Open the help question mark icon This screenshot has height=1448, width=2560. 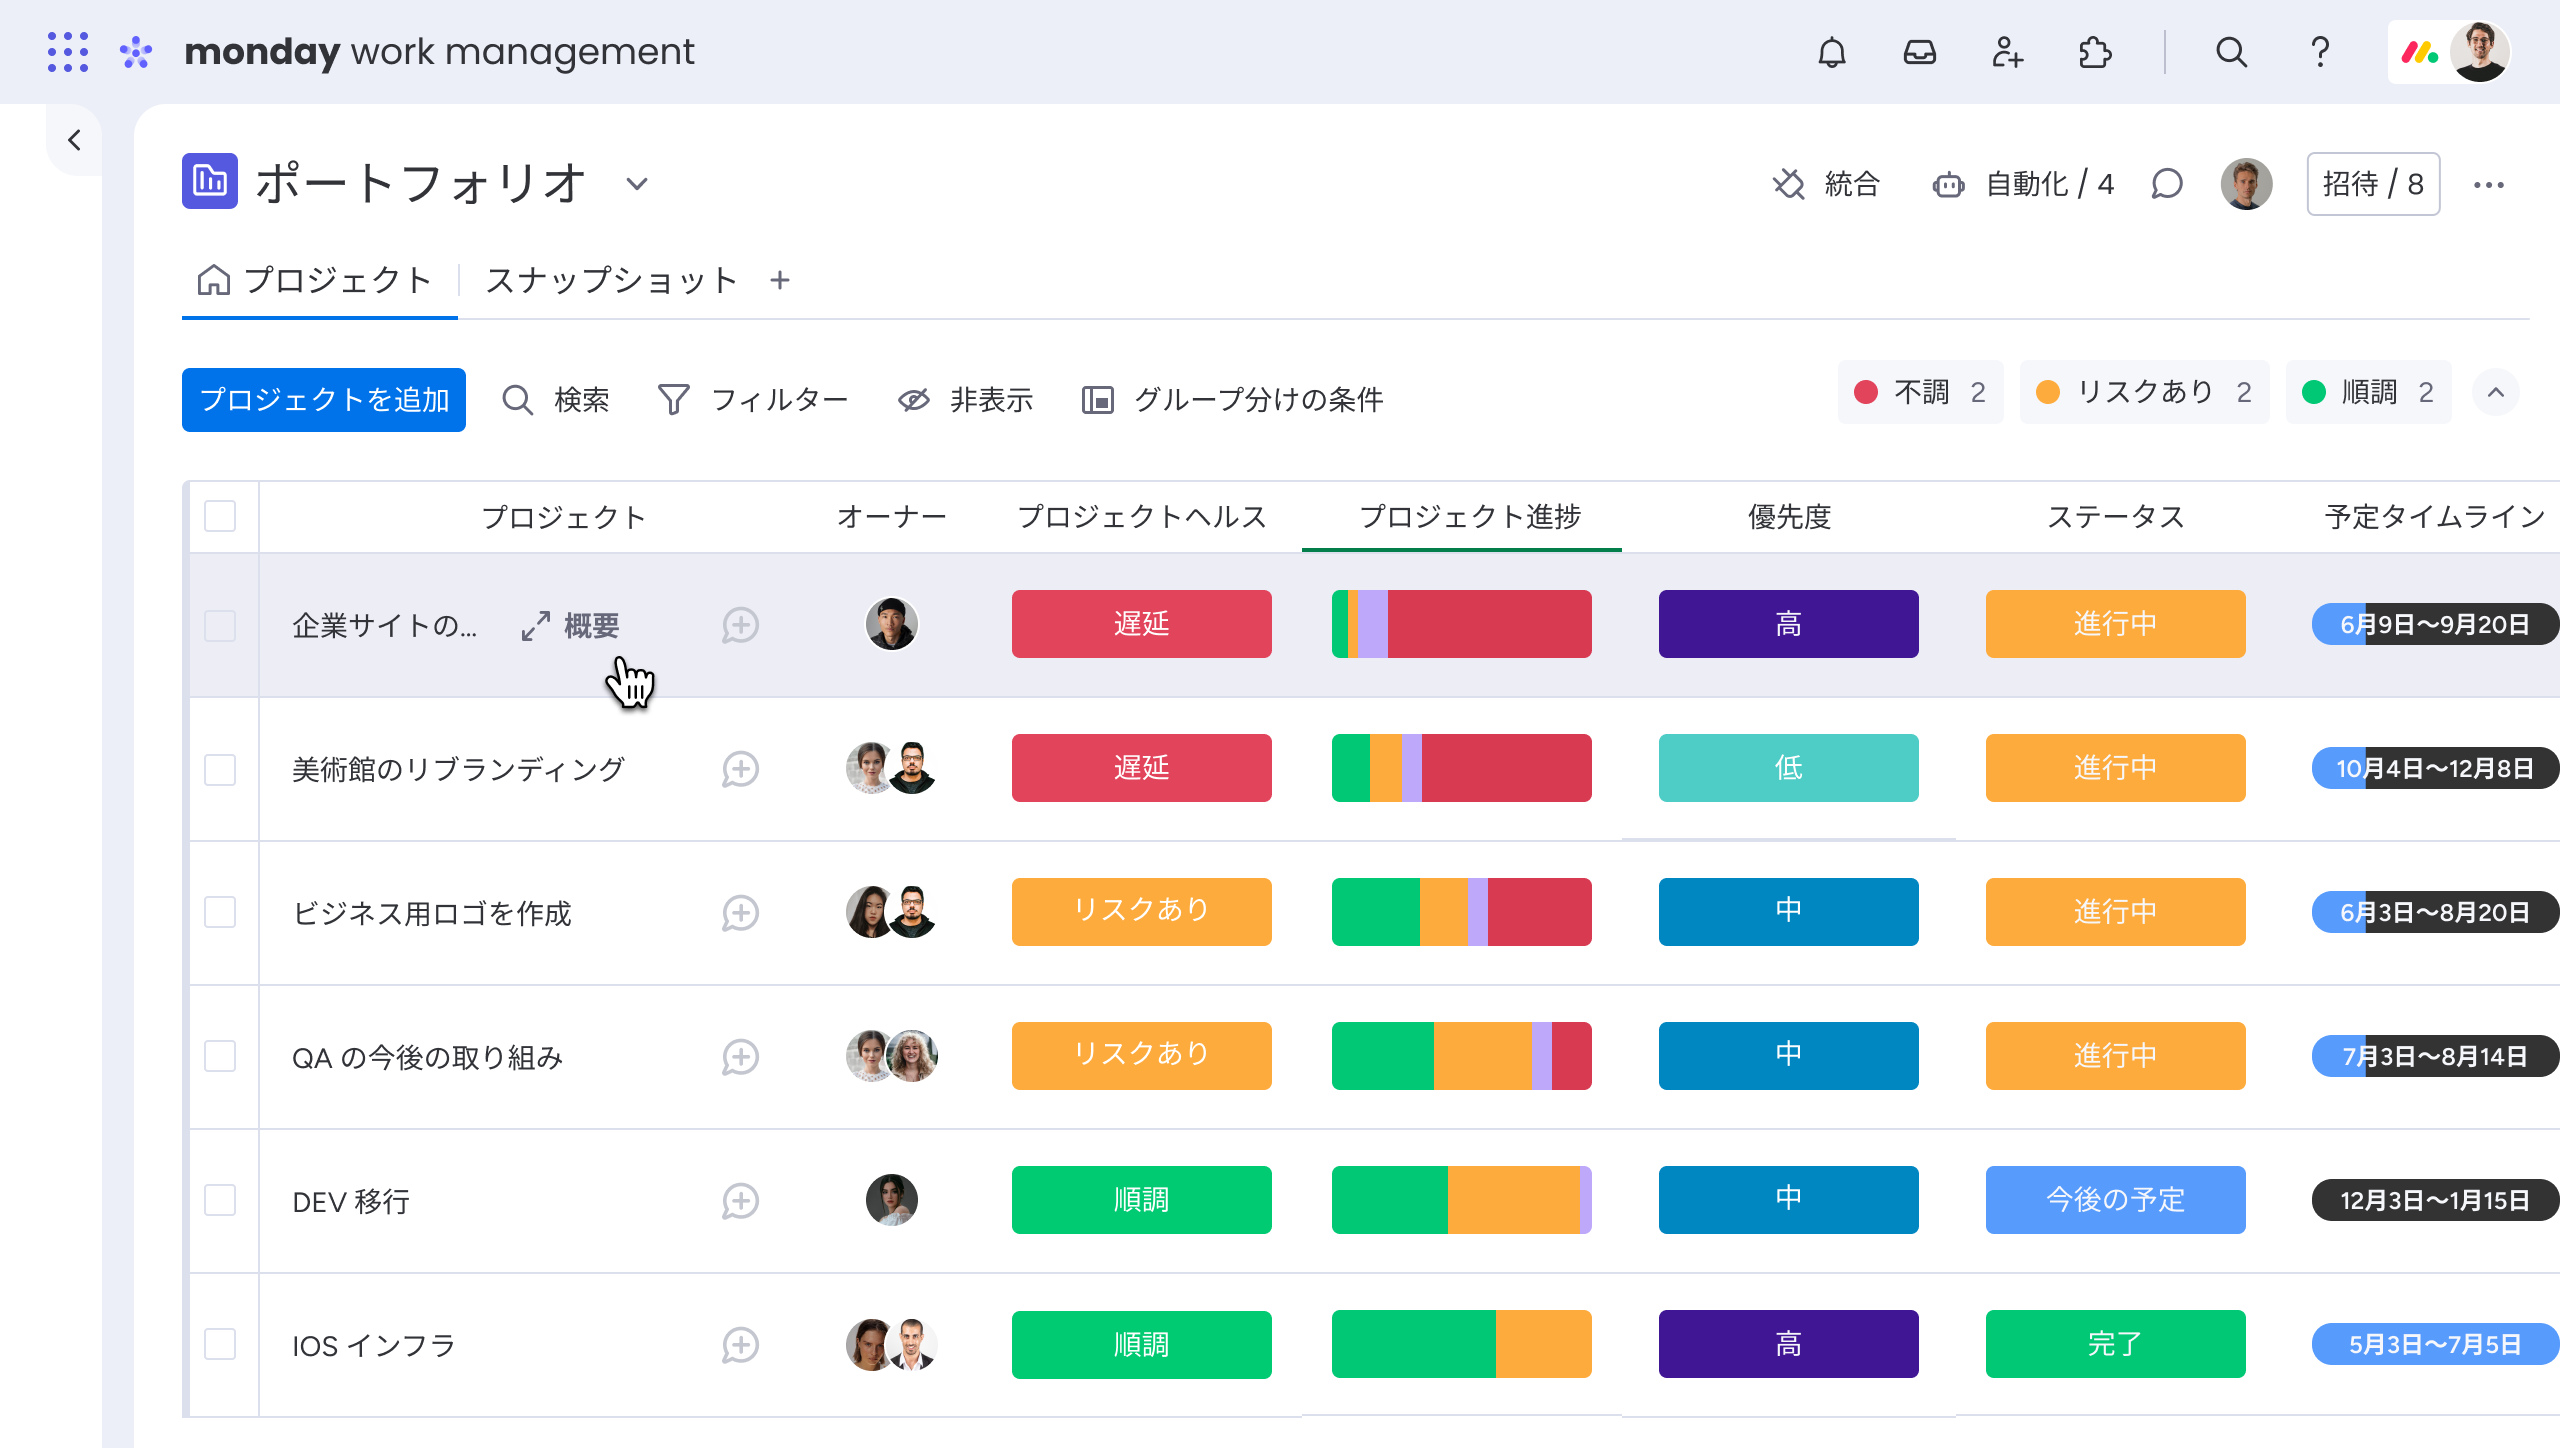tap(2320, 52)
